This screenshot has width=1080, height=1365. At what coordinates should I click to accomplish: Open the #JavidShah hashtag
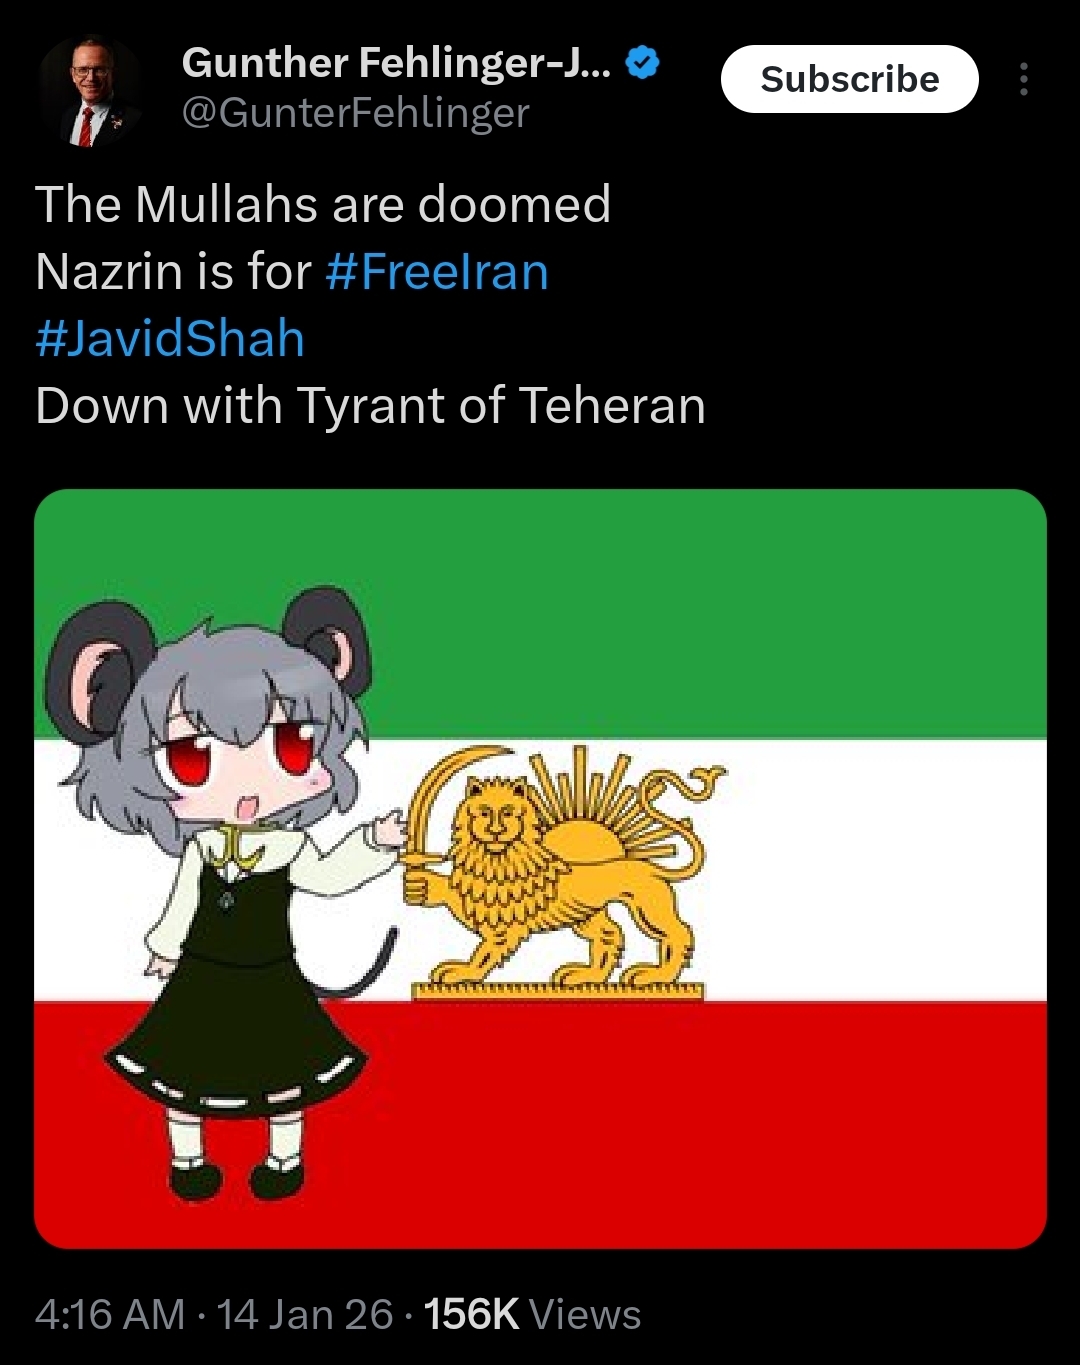(x=170, y=338)
